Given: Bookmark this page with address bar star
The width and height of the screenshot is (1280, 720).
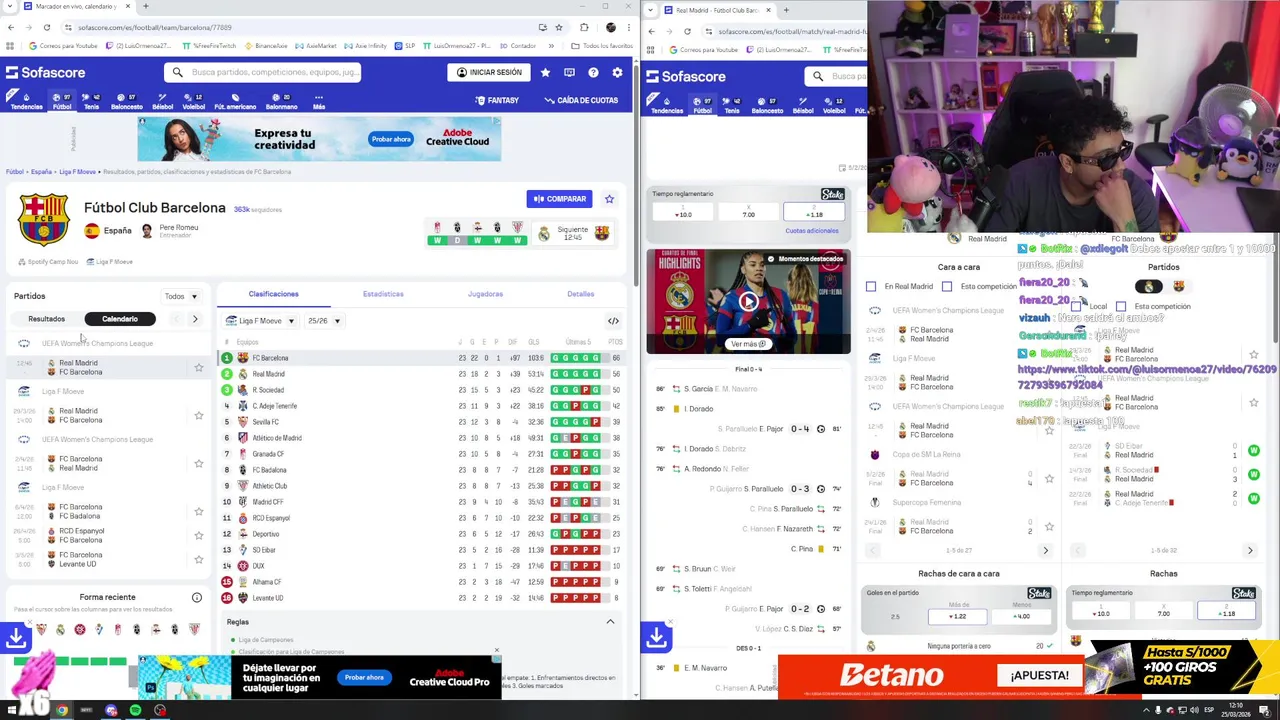Looking at the screenshot, I should pos(559,27).
